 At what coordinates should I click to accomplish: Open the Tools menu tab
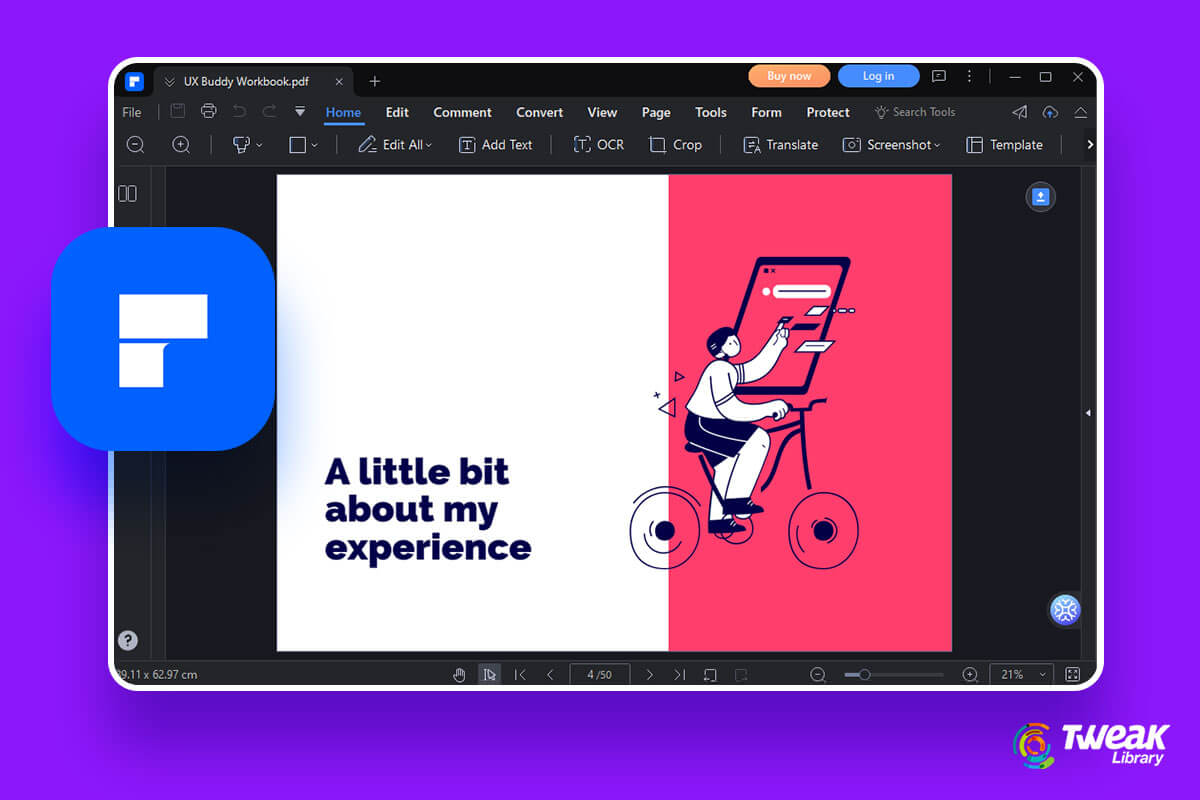click(710, 112)
